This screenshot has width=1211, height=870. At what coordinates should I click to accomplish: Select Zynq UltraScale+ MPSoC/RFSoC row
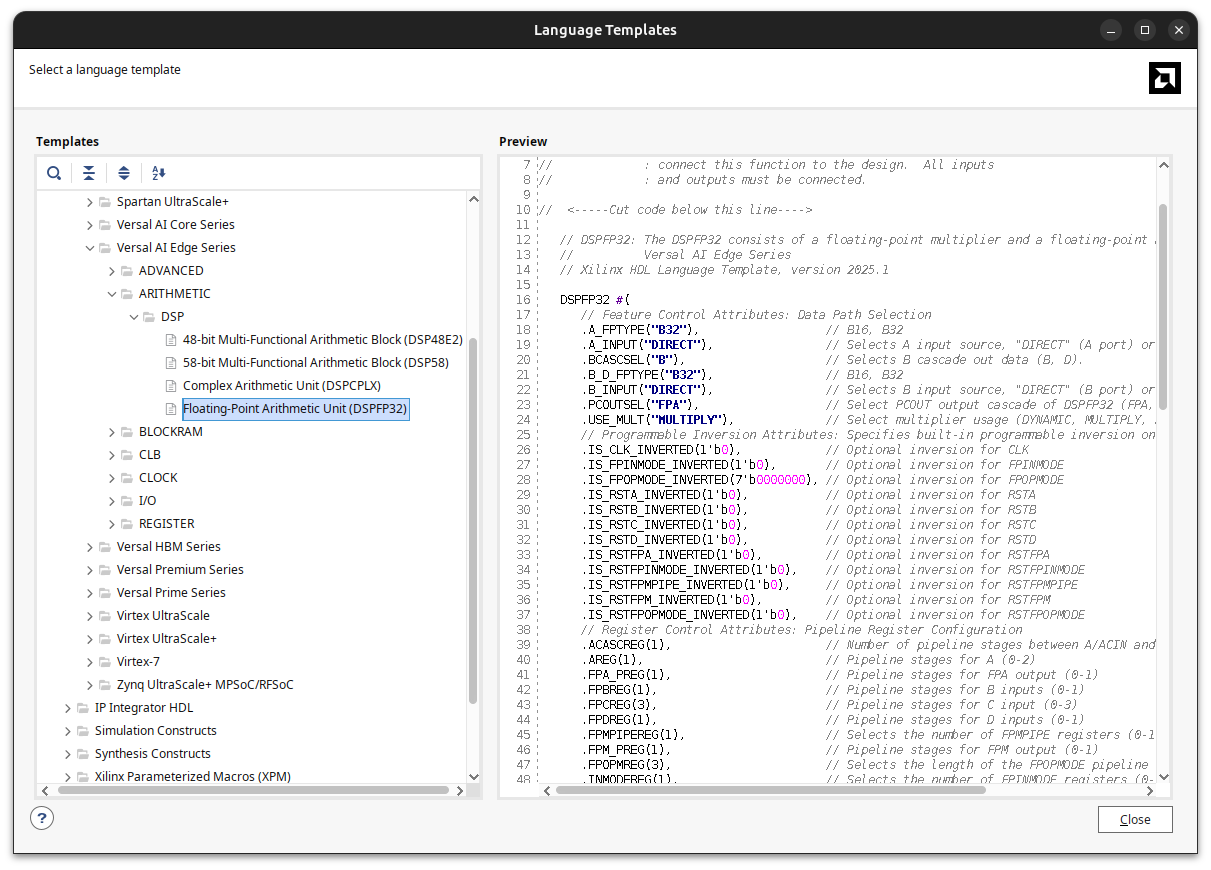(x=205, y=685)
